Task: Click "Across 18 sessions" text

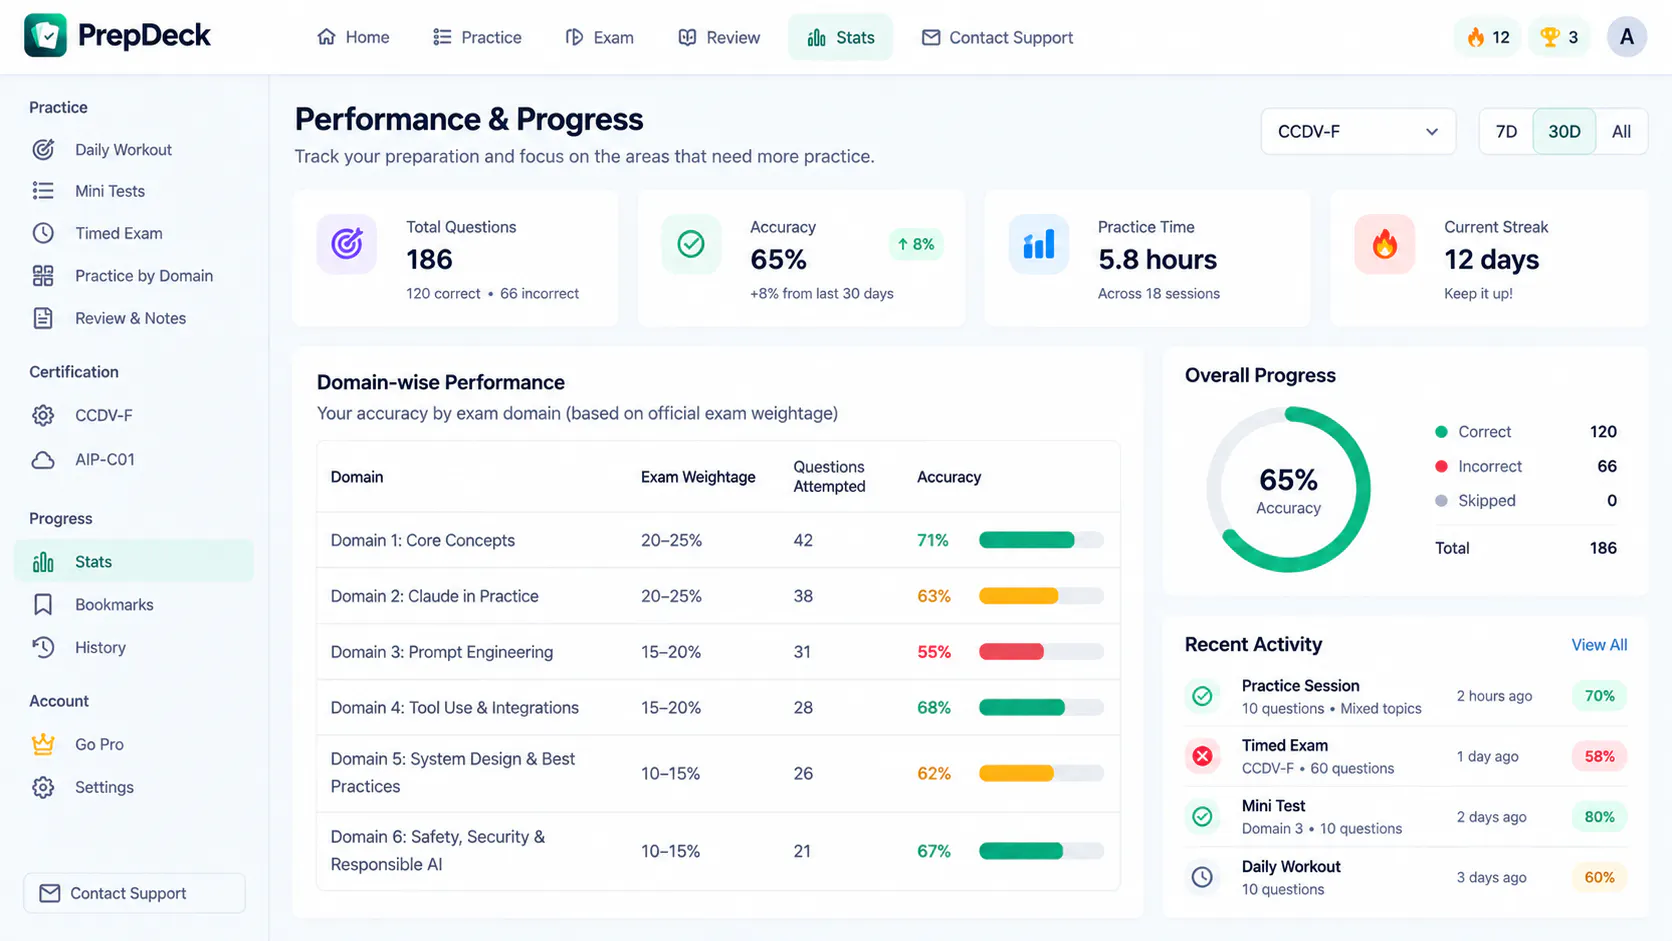Action: 1158,294
